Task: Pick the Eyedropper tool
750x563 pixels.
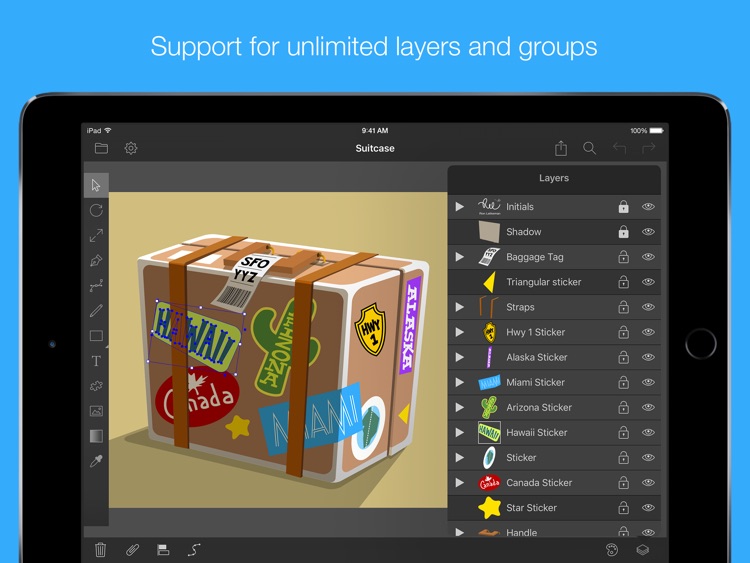Action: click(96, 461)
